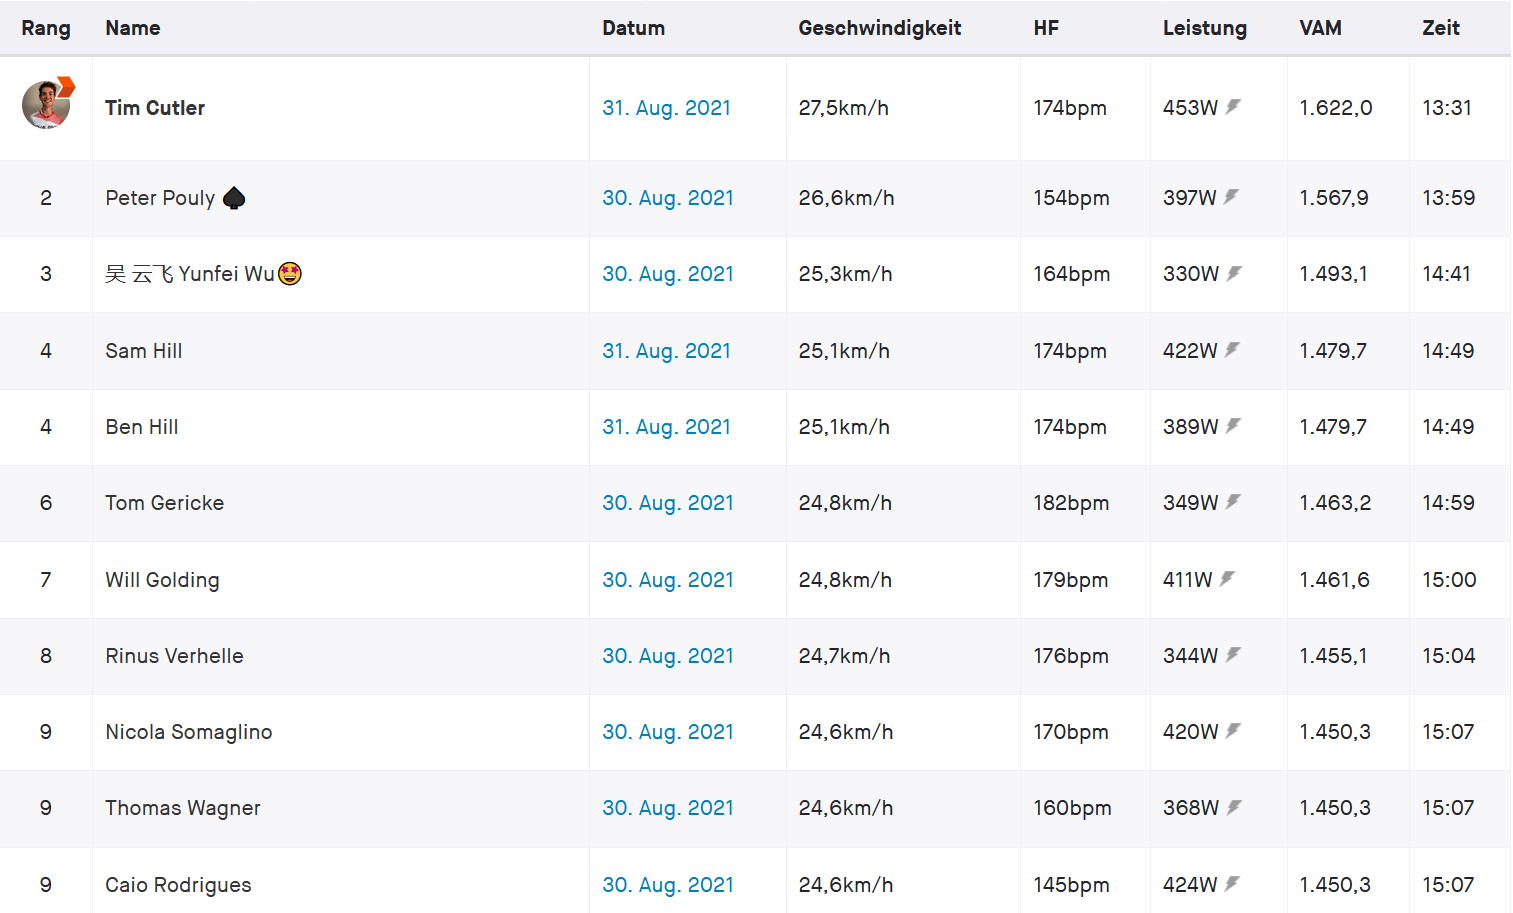The width and height of the screenshot is (1513, 913).
Task: Click the power meter icon beside 420W
Action: click(x=1233, y=731)
